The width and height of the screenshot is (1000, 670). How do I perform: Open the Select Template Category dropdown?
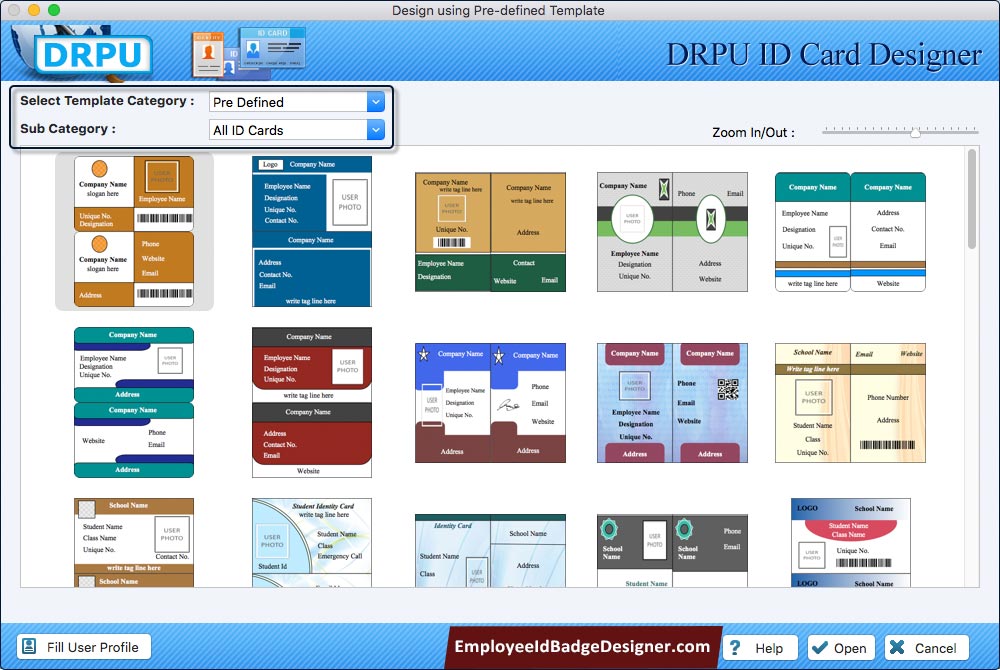297,102
